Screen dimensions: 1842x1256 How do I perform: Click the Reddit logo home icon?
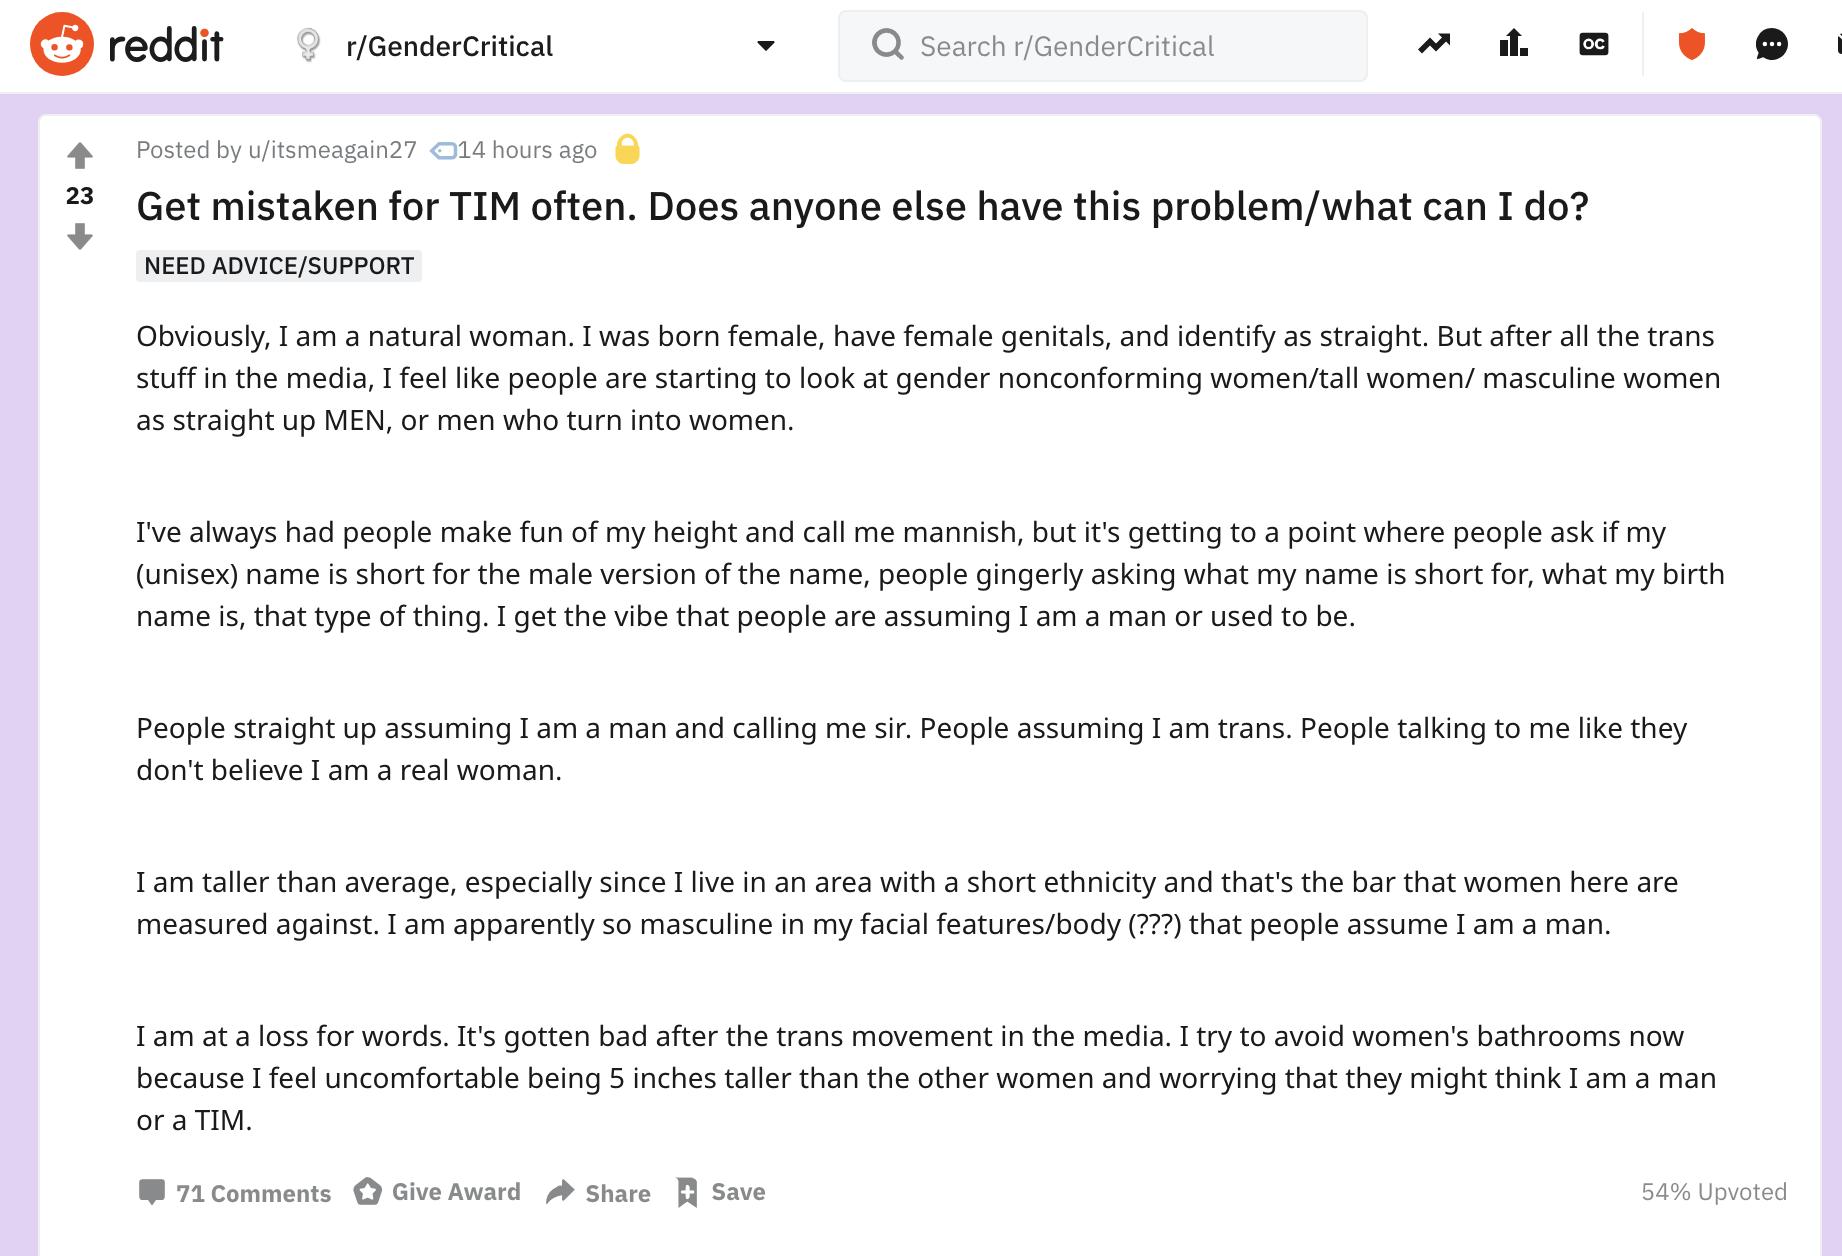click(62, 45)
